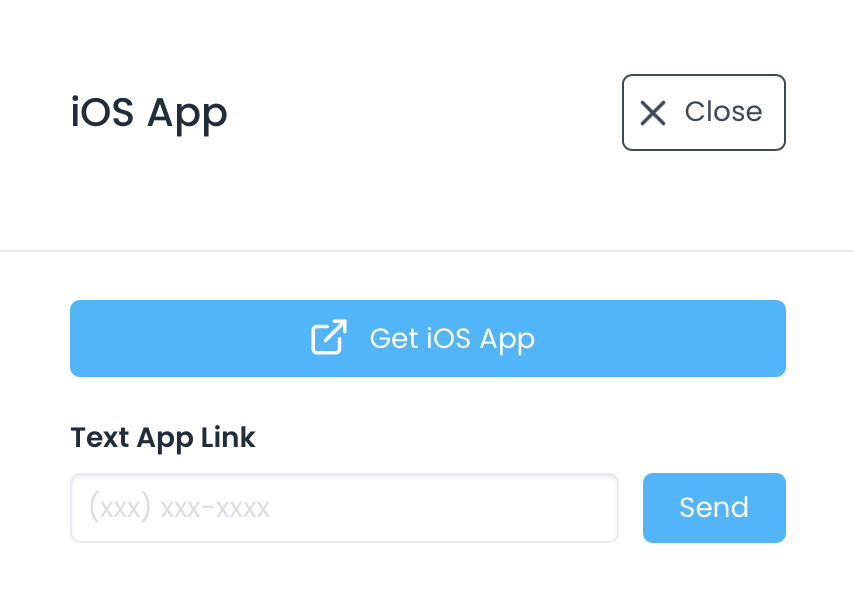
Task: Click the "Close" text label
Action: [723, 112]
